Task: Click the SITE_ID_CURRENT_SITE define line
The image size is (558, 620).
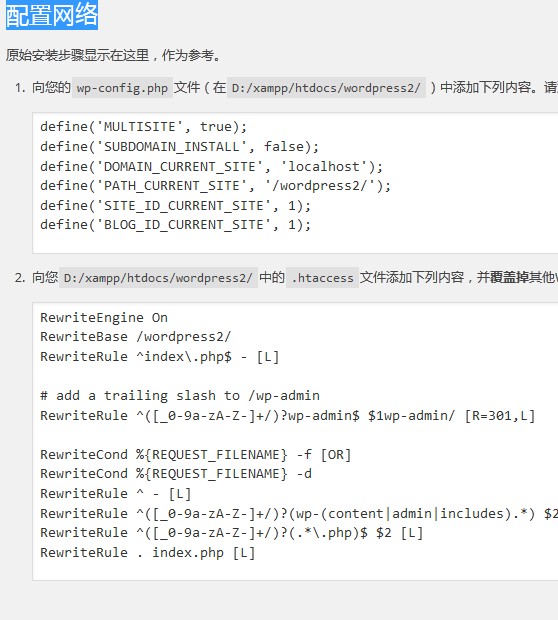Action: [176, 205]
